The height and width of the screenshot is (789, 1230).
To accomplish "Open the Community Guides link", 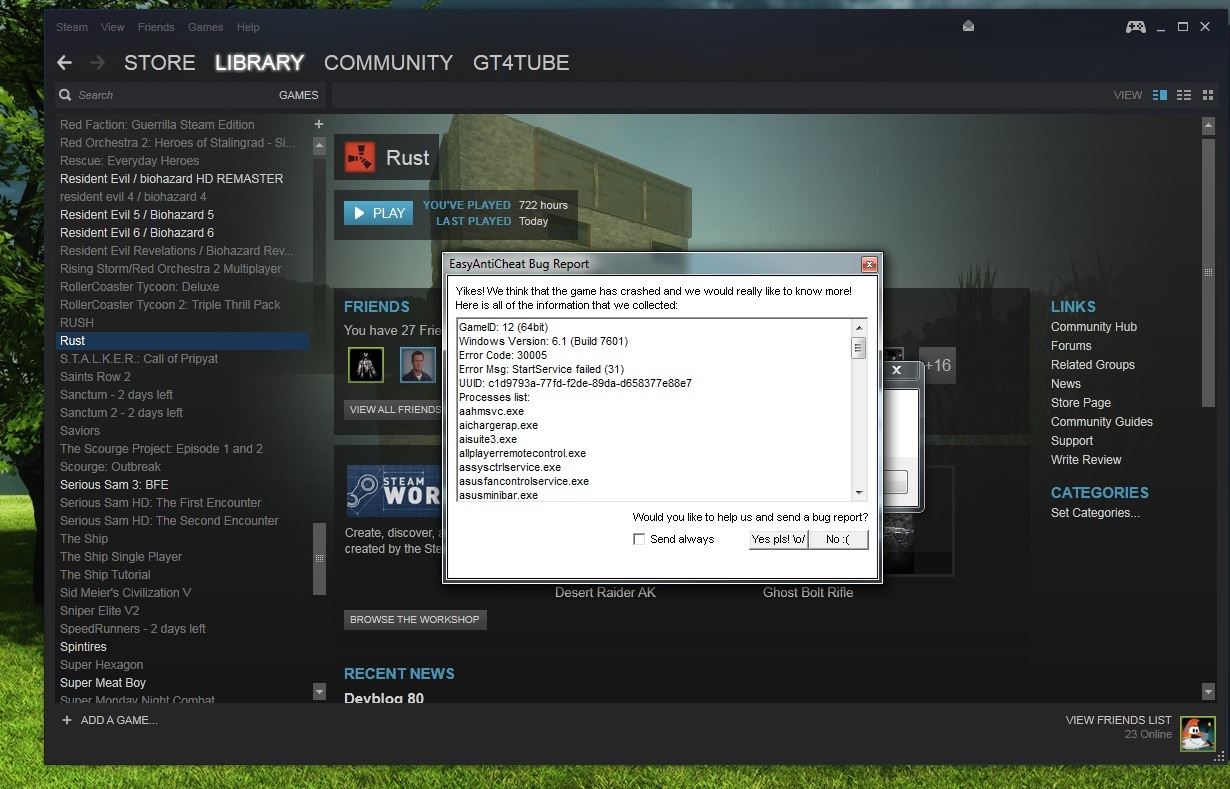I will pyautogui.click(x=1102, y=422).
